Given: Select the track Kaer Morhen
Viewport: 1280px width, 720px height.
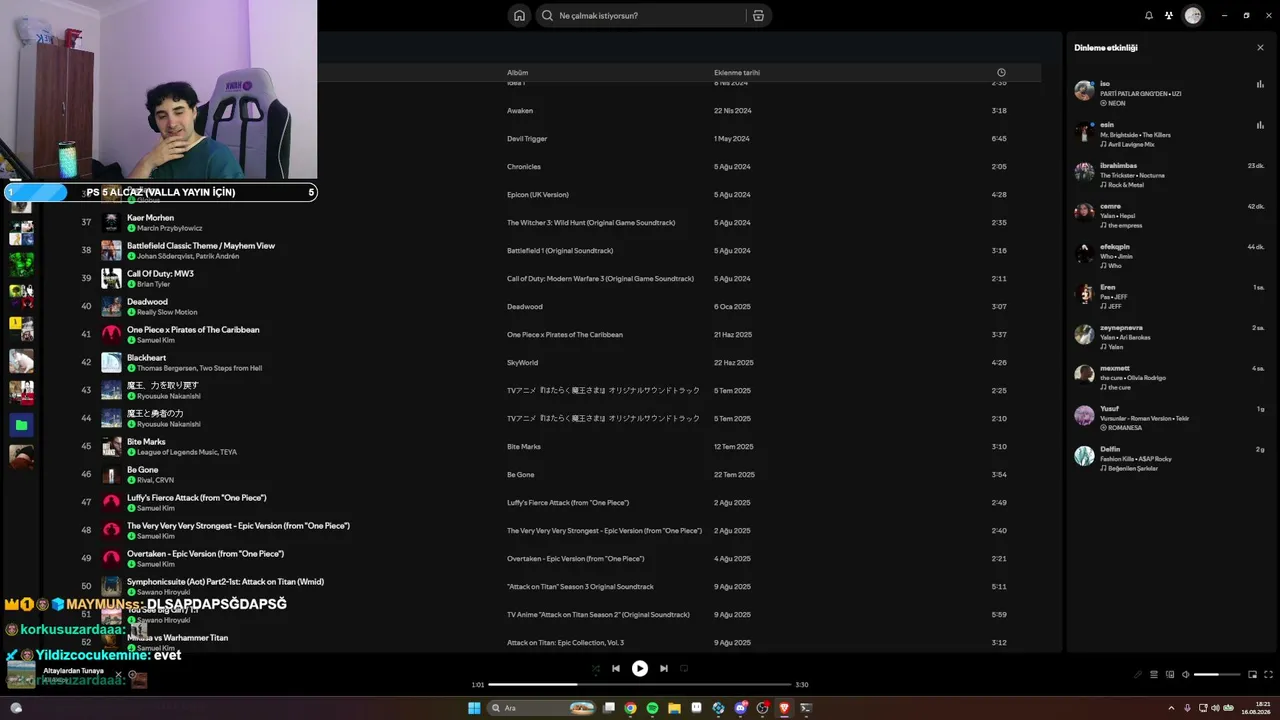Looking at the screenshot, I should (x=150, y=218).
